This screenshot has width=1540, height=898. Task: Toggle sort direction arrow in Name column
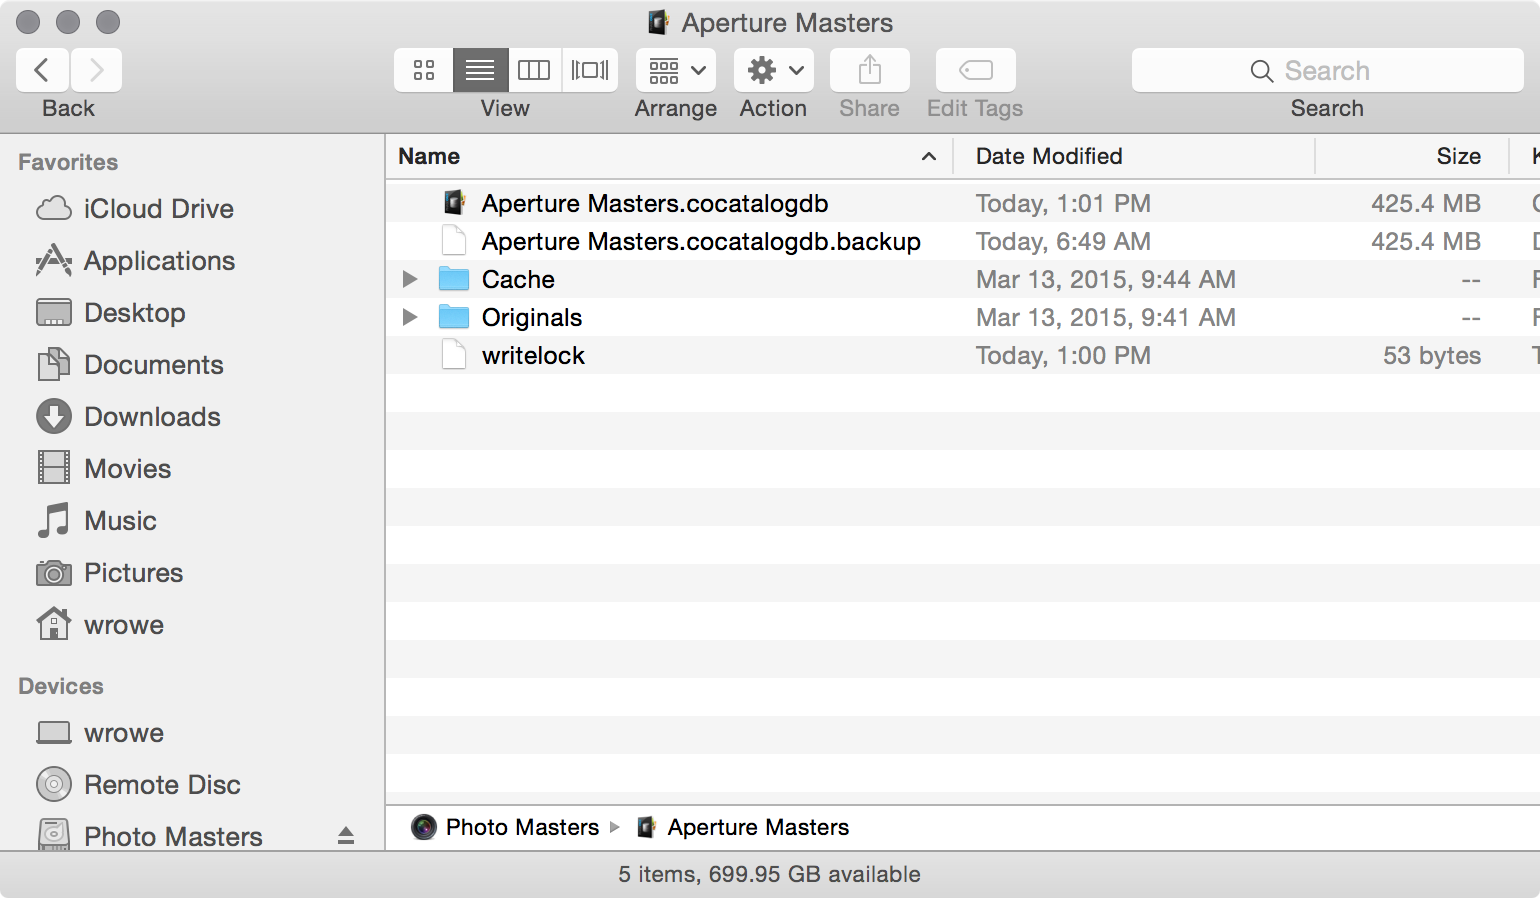point(929,156)
